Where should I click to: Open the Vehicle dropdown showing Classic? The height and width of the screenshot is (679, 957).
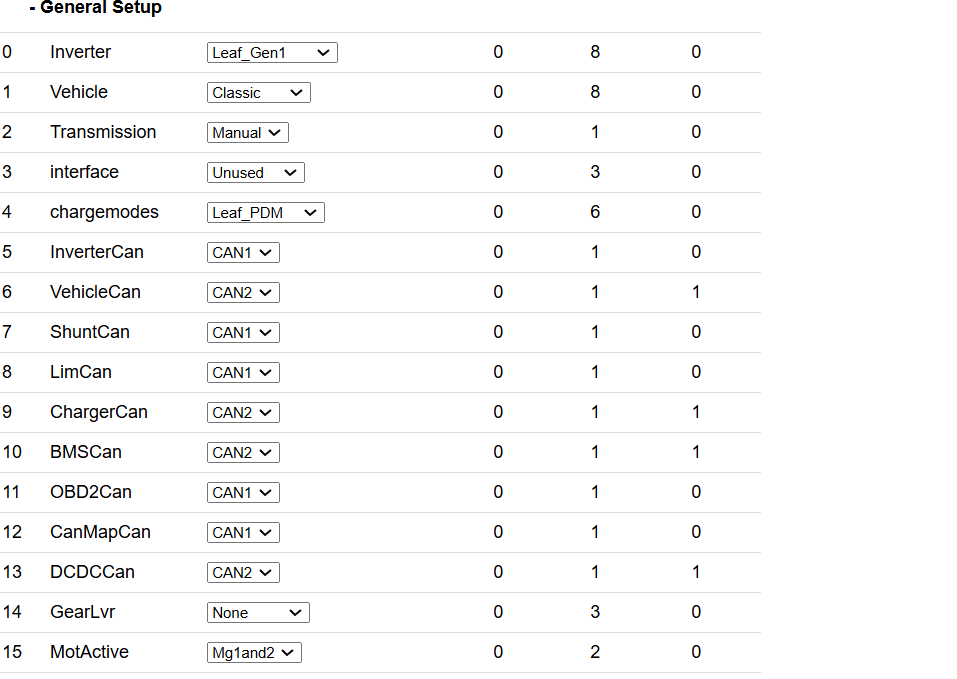click(x=259, y=93)
